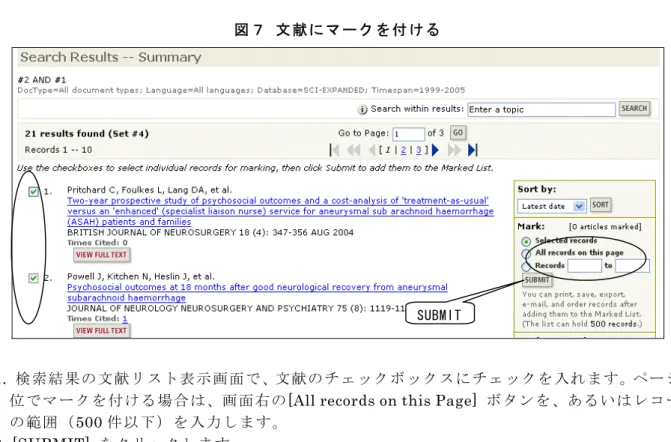Click 'Records 1 -- 10' text
This screenshot has width=671, height=442.
coord(58,150)
